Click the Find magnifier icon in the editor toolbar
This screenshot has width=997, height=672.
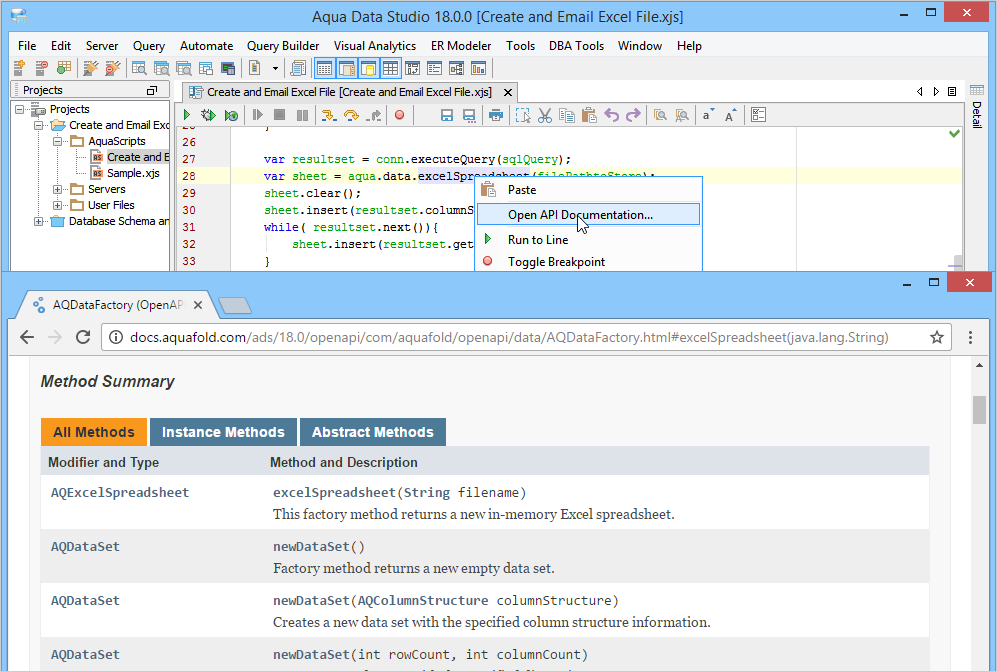[x=660, y=115]
